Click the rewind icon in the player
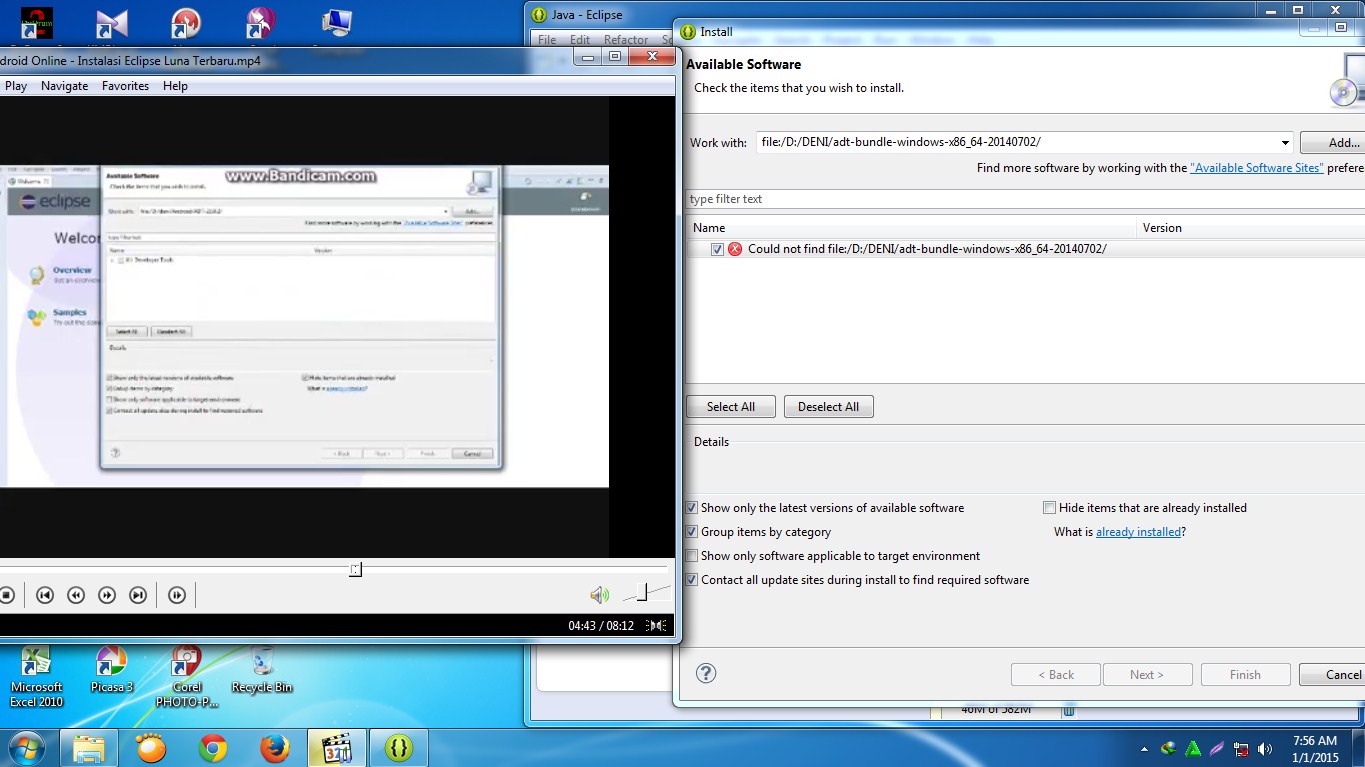The image size is (1365, 767). click(x=75, y=595)
